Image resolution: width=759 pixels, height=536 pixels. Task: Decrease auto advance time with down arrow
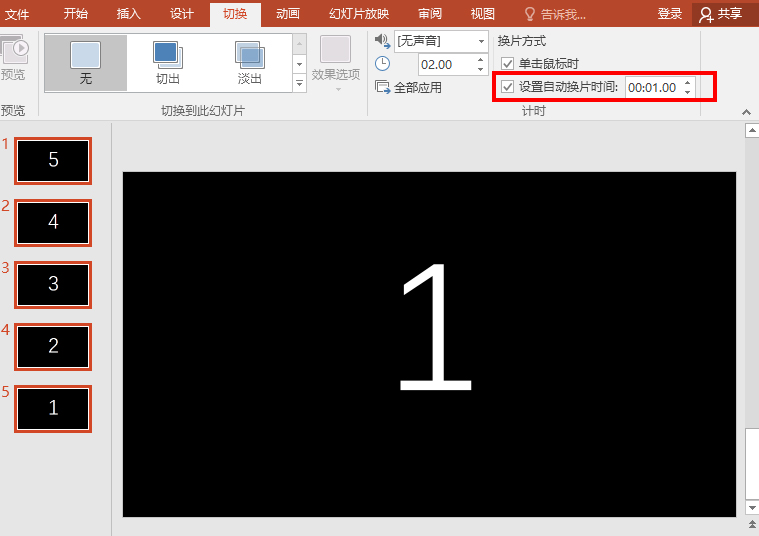[x=687, y=92]
